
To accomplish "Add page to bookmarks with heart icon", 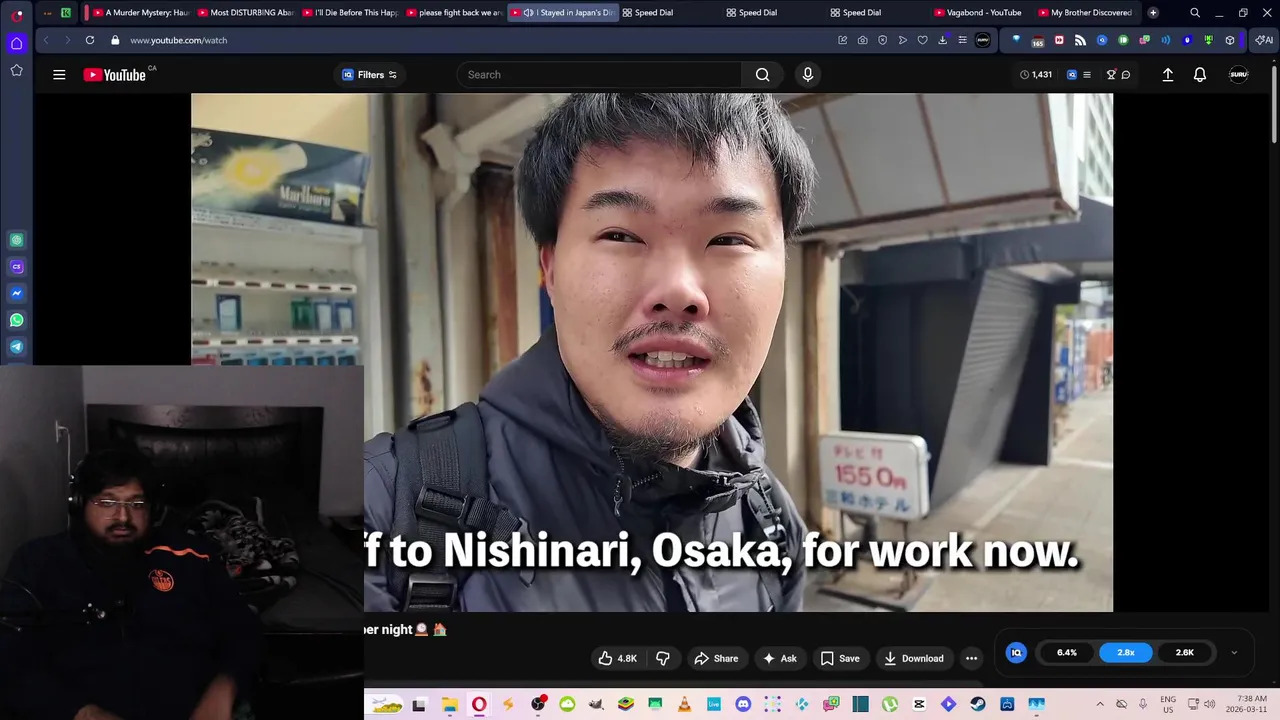I will (922, 40).
